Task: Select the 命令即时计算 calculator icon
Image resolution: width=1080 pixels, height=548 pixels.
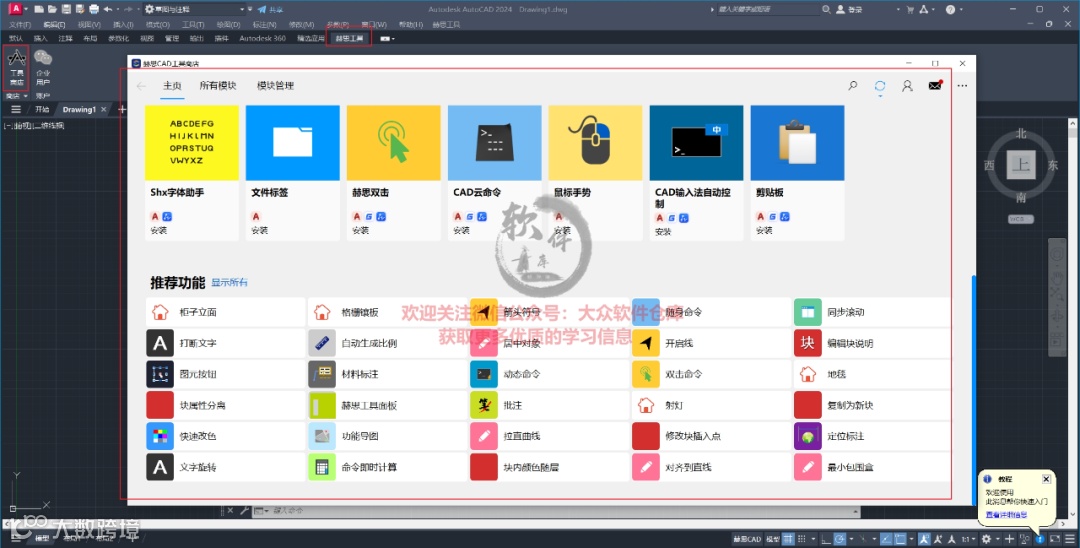Action: pos(322,467)
